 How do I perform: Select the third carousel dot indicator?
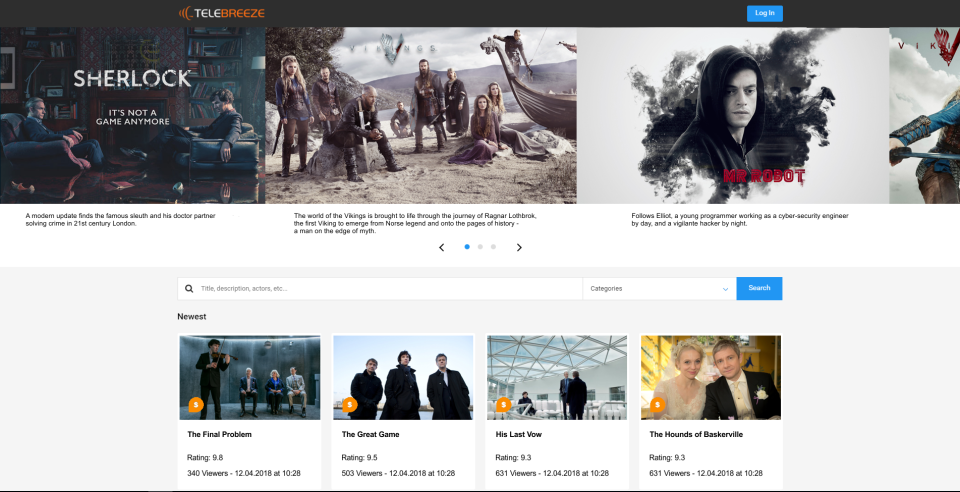pyautogui.click(x=493, y=247)
